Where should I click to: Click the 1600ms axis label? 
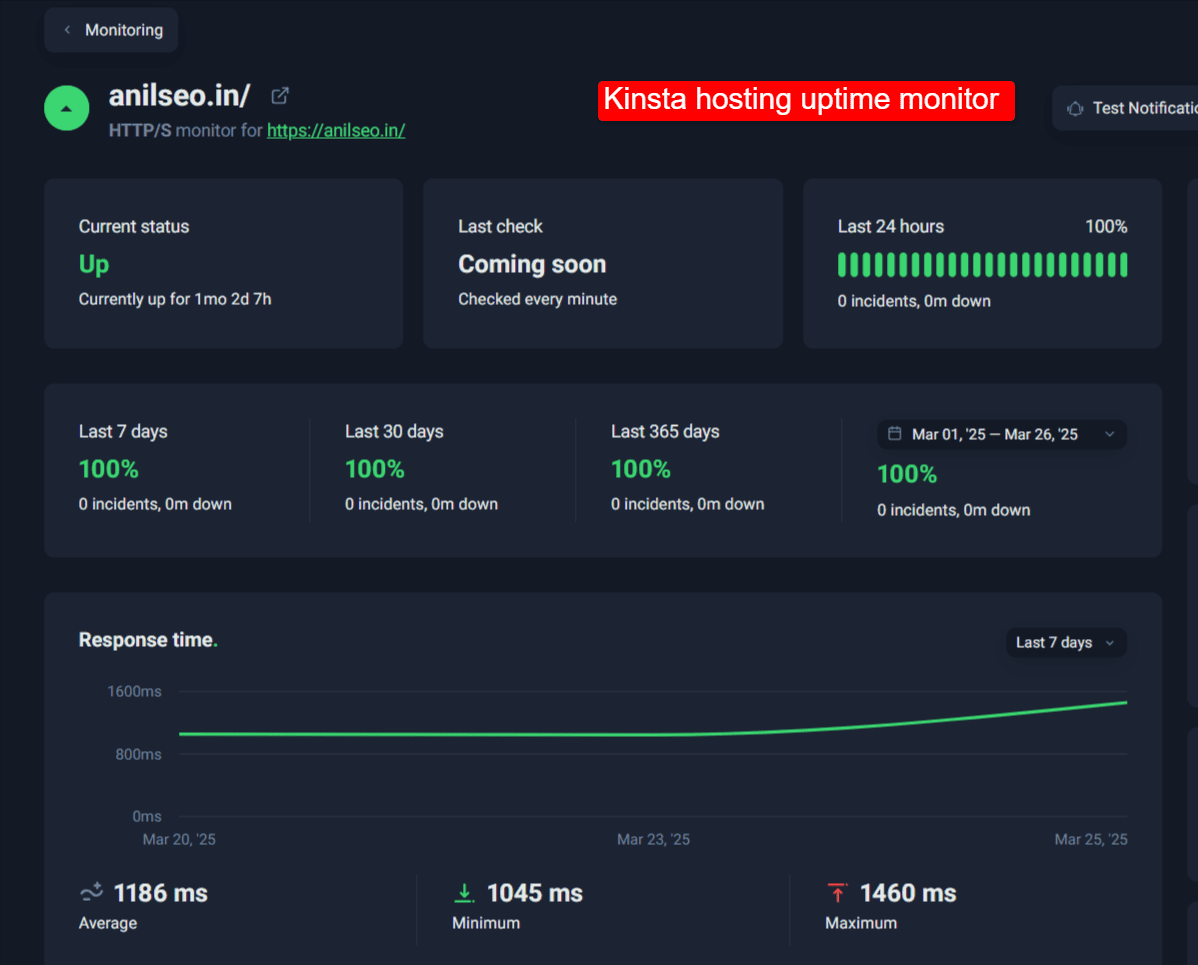[134, 691]
